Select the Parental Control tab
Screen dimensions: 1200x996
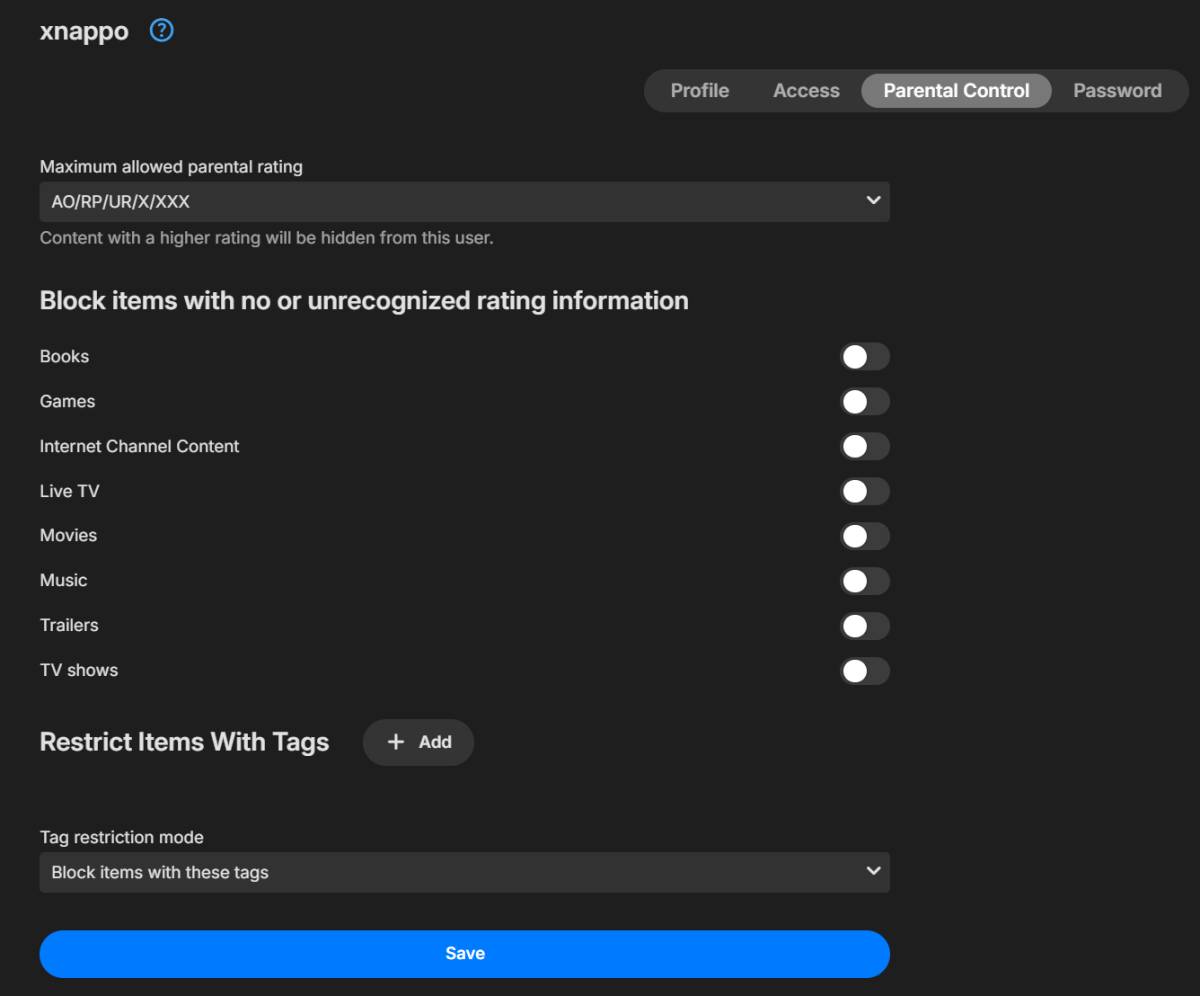coord(956,91)
